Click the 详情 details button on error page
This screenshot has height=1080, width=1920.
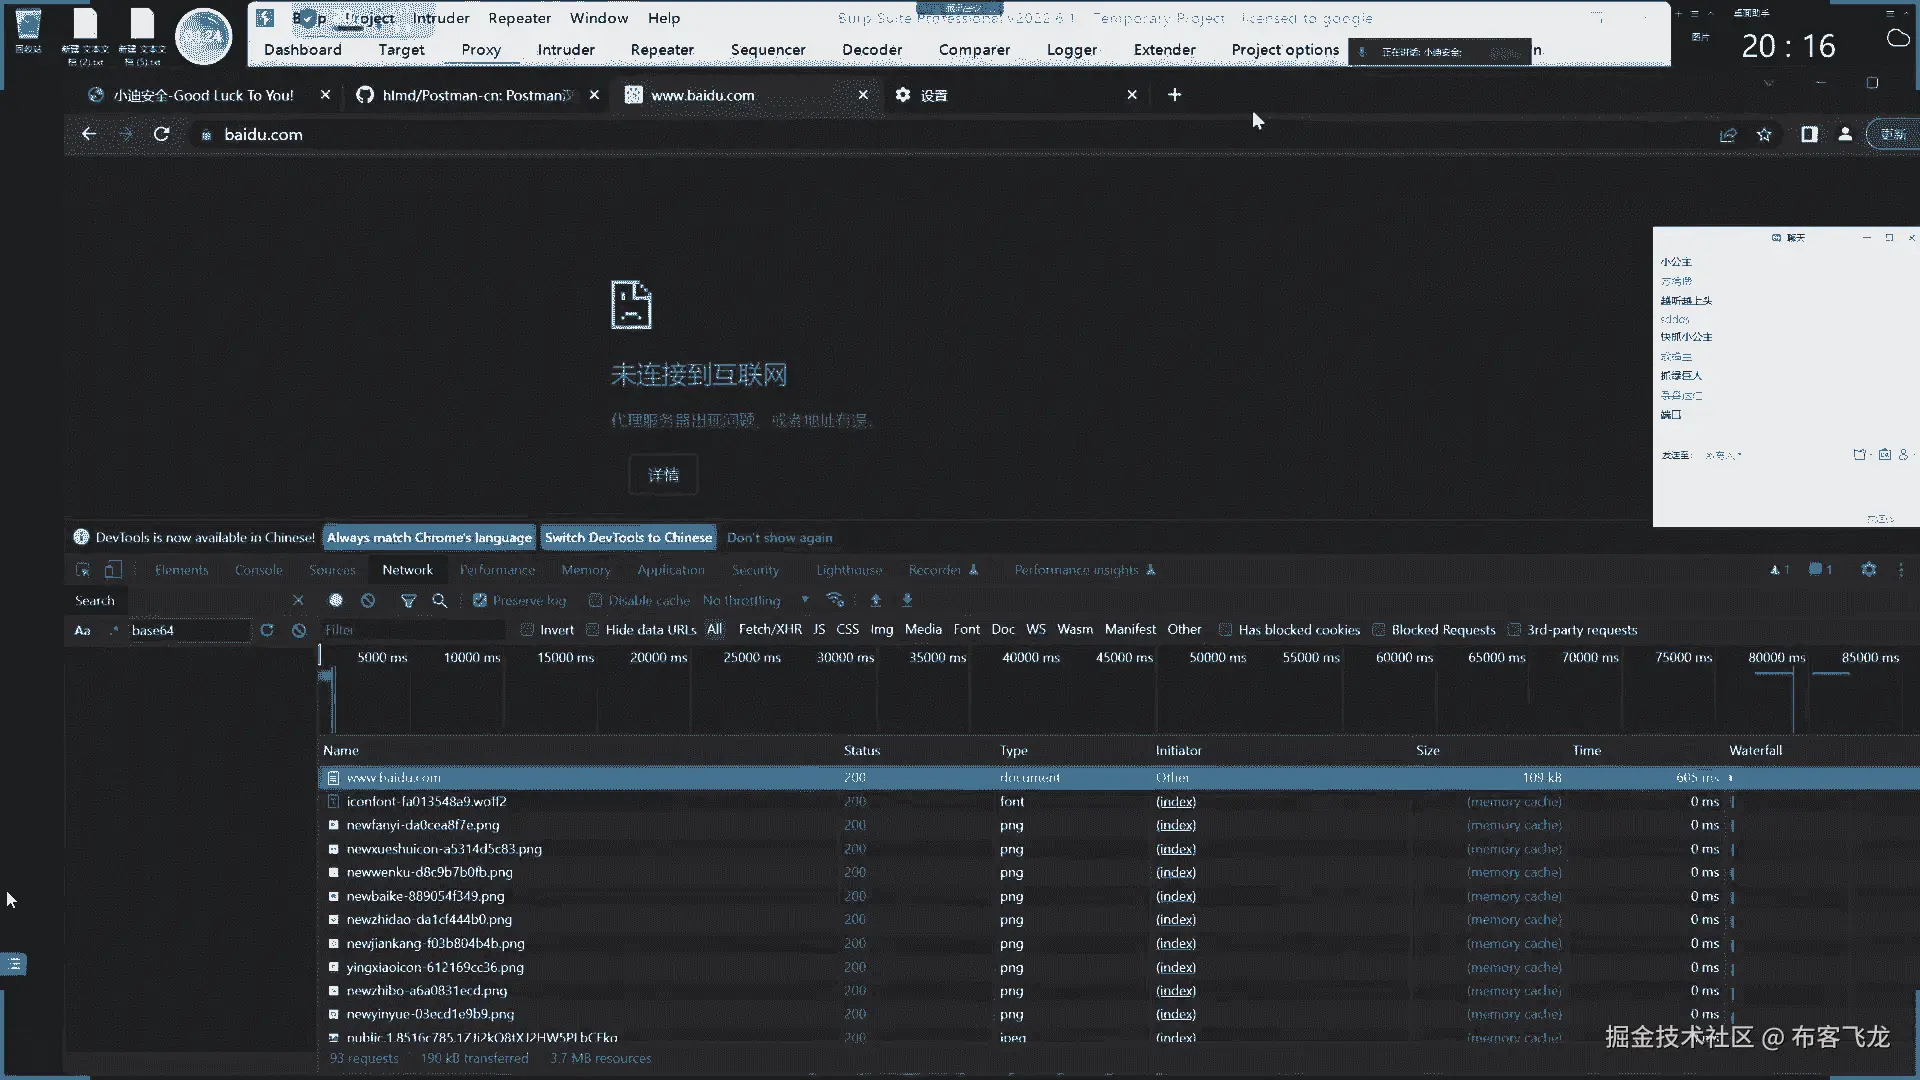663,475
